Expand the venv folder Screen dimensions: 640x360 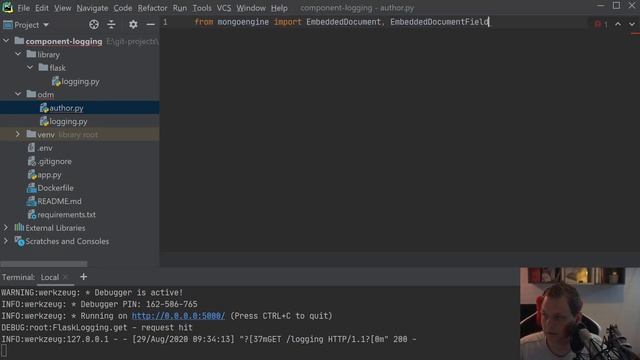(18, 134)
